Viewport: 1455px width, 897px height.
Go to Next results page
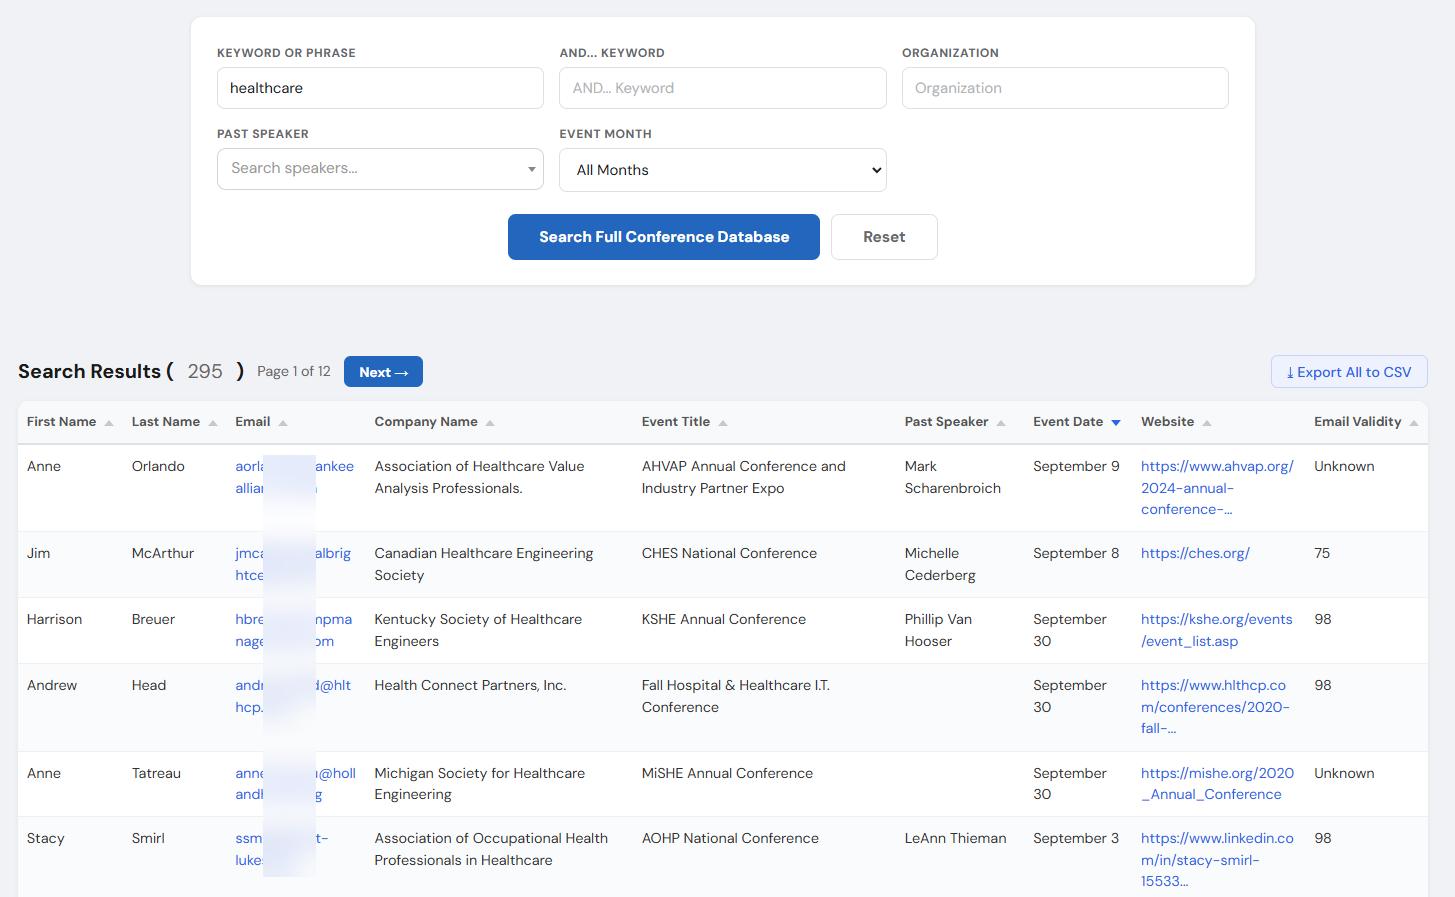pyautogui.click(x=383, y=372)
